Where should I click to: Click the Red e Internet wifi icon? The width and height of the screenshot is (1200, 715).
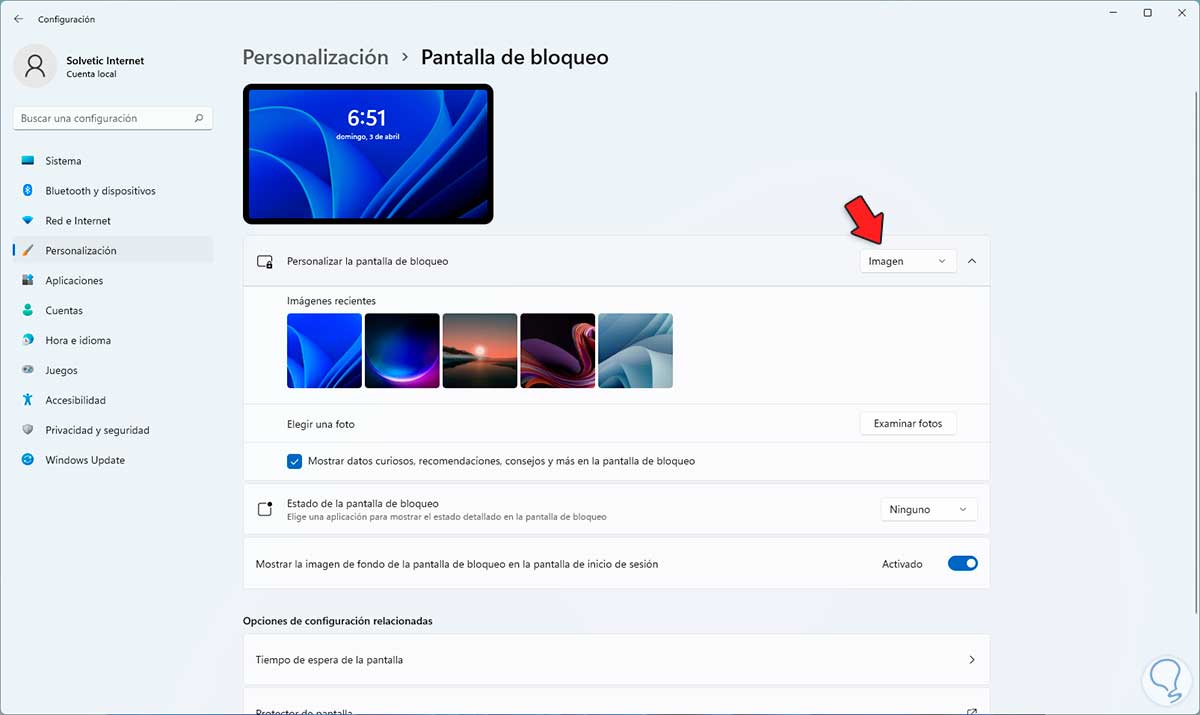(x=27, y=221)
